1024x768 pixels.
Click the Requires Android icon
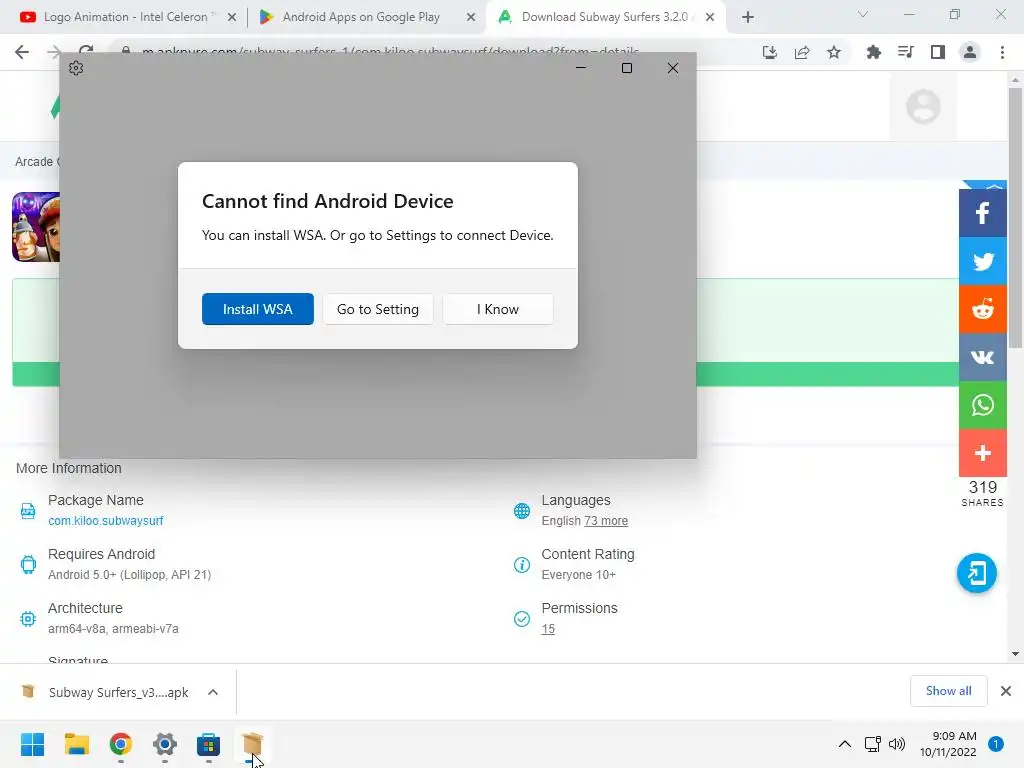[28, 564]
